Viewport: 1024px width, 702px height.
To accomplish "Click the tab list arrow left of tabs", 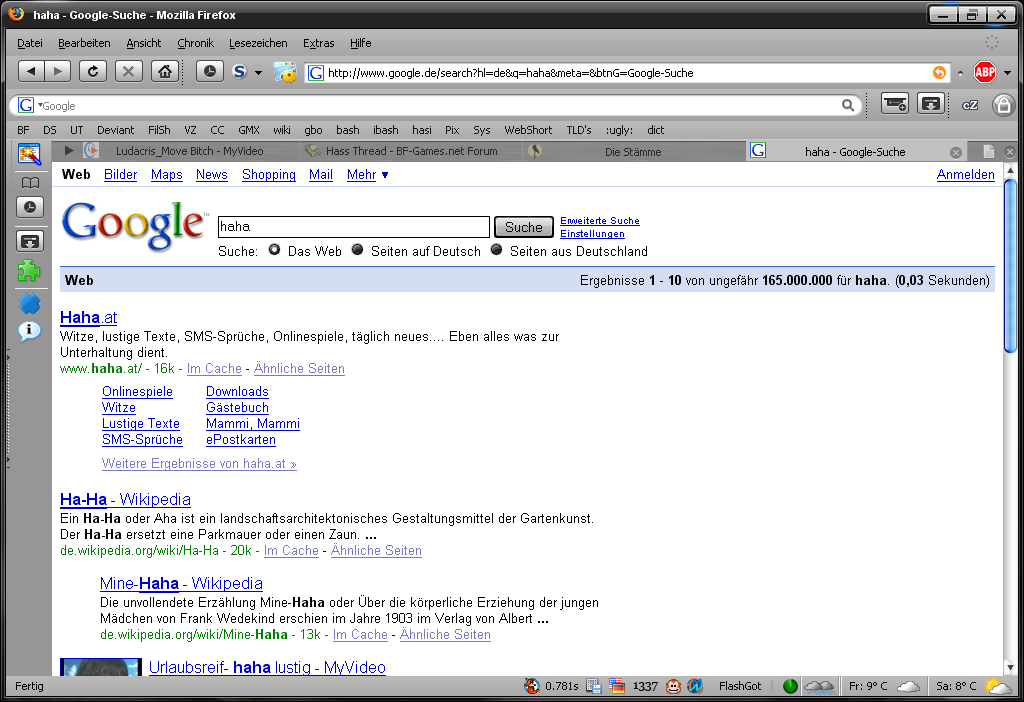I will coord(69,151).
